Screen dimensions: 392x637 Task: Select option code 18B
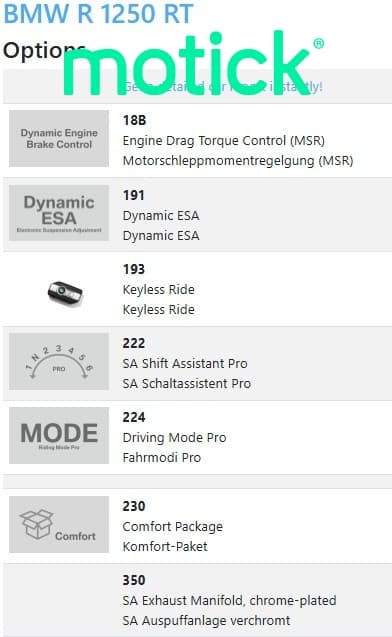point(134,120)
